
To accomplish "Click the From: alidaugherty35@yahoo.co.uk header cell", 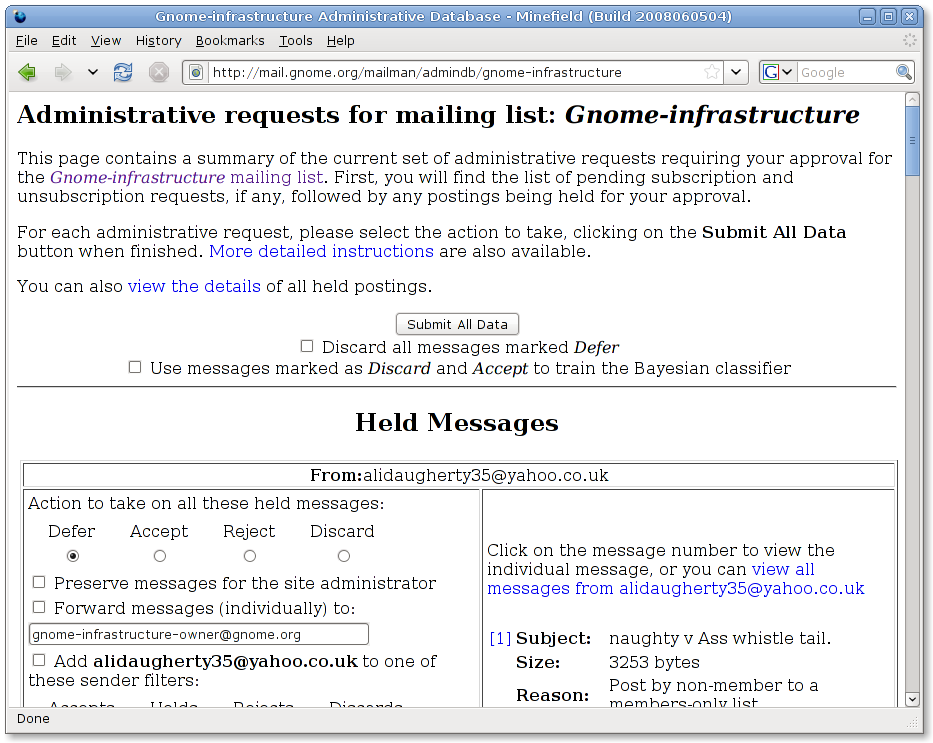I will click(x=459, y=475).
